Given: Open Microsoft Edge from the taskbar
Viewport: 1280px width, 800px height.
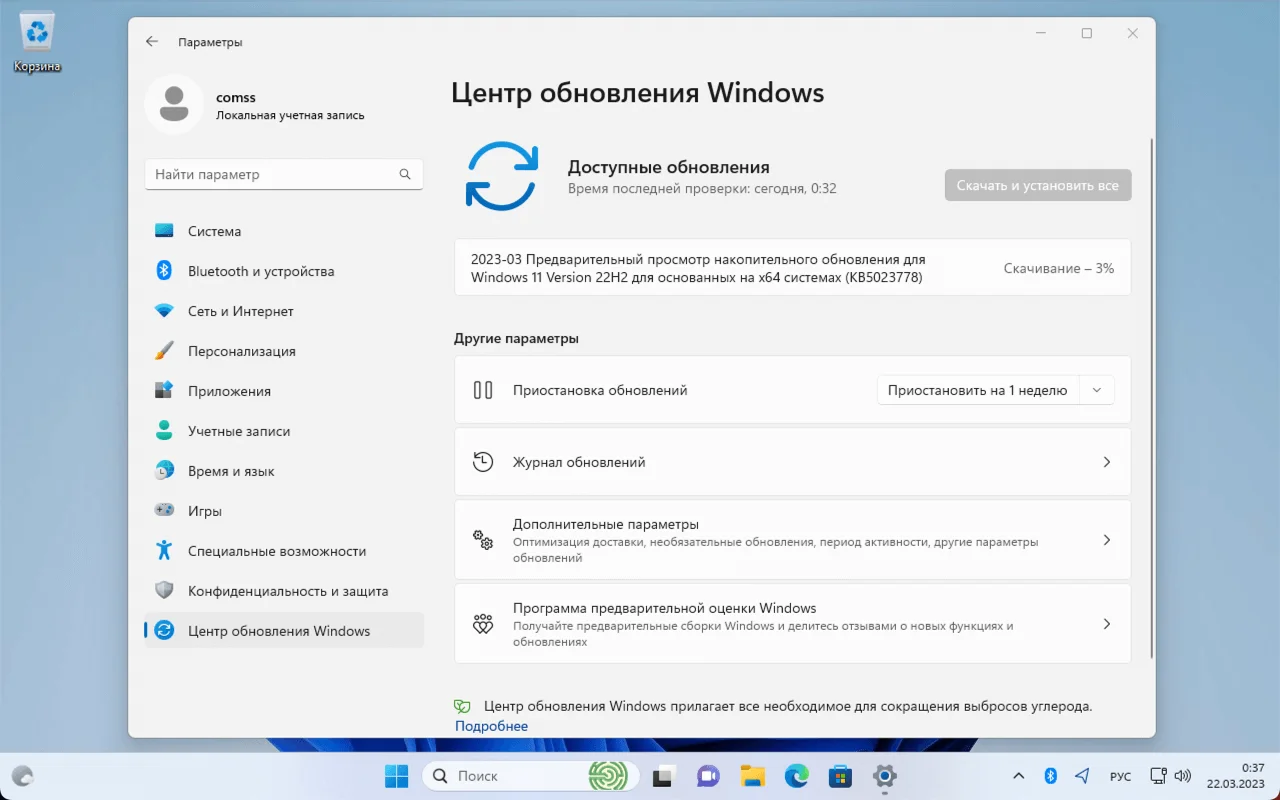Looking at the screenshot, I should tap(796, 776).
